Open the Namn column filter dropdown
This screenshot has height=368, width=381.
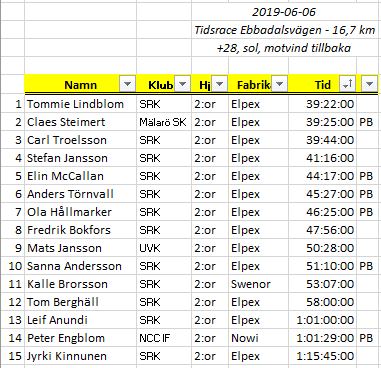tap(127, 84)
